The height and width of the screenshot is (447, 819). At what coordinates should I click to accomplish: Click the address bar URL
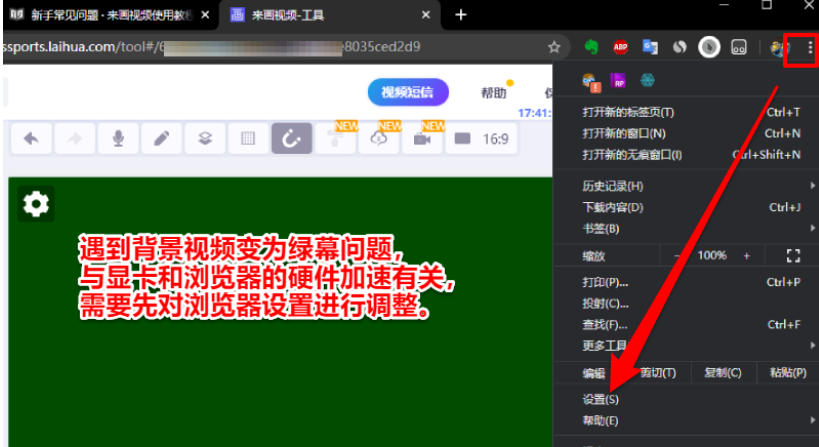tap(212, 47)
